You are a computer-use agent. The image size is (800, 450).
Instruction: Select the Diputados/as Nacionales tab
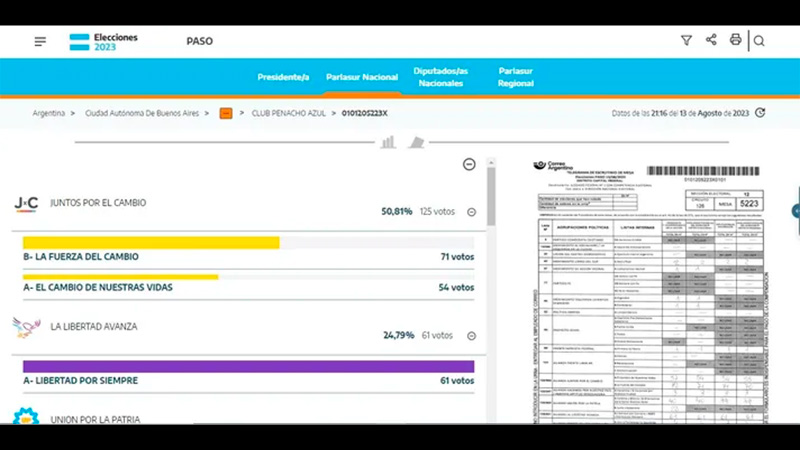coord(441,77)
